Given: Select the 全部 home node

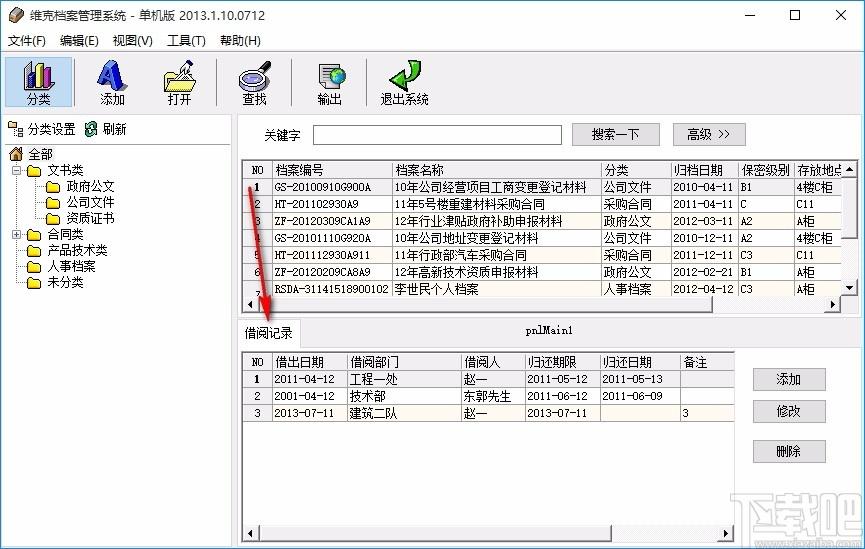Looking at the screenshot, I should [x=31, y=154].
